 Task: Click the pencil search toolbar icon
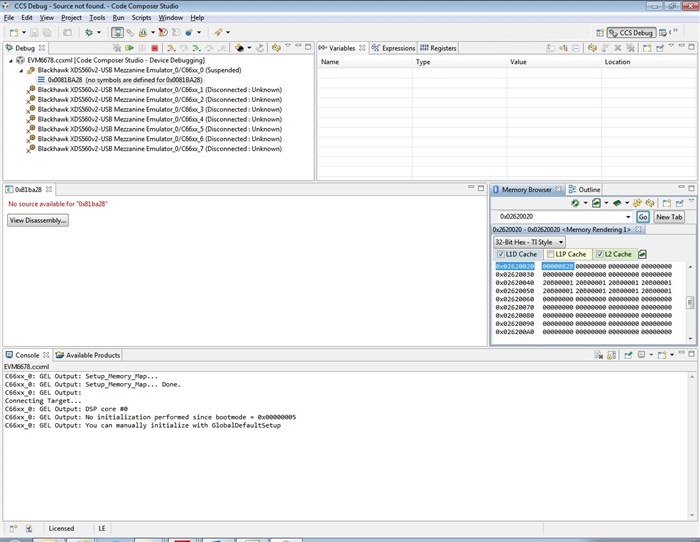[x=218, y=33]
